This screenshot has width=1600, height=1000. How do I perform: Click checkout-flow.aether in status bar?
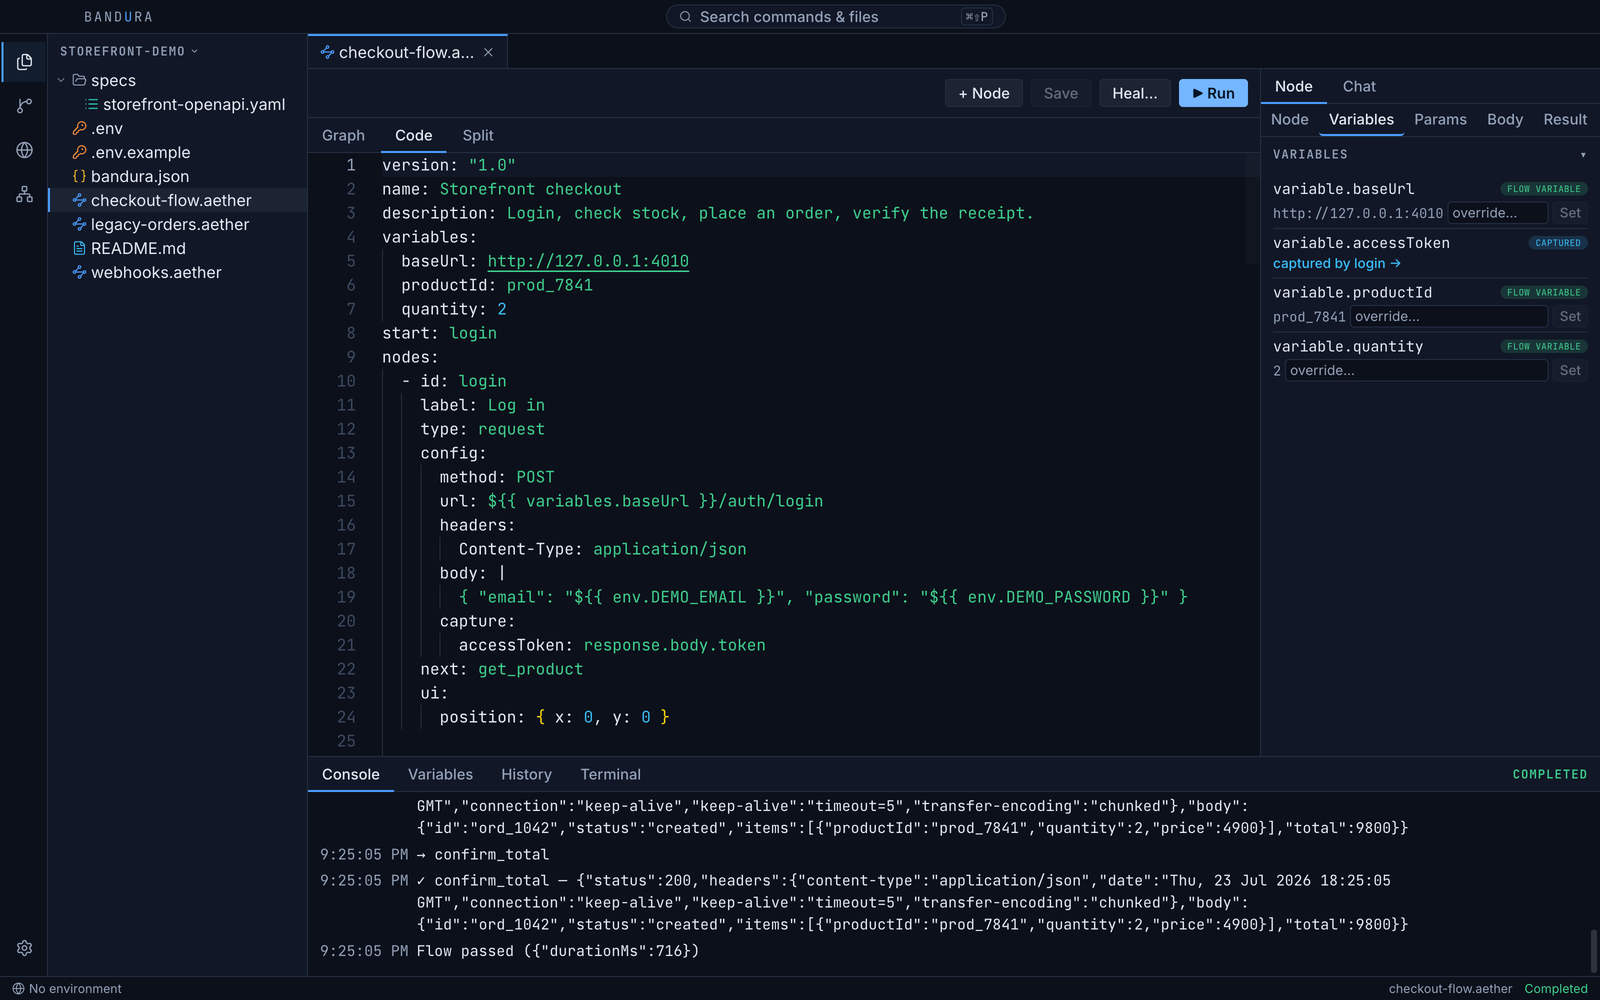tap(1450, 989)
